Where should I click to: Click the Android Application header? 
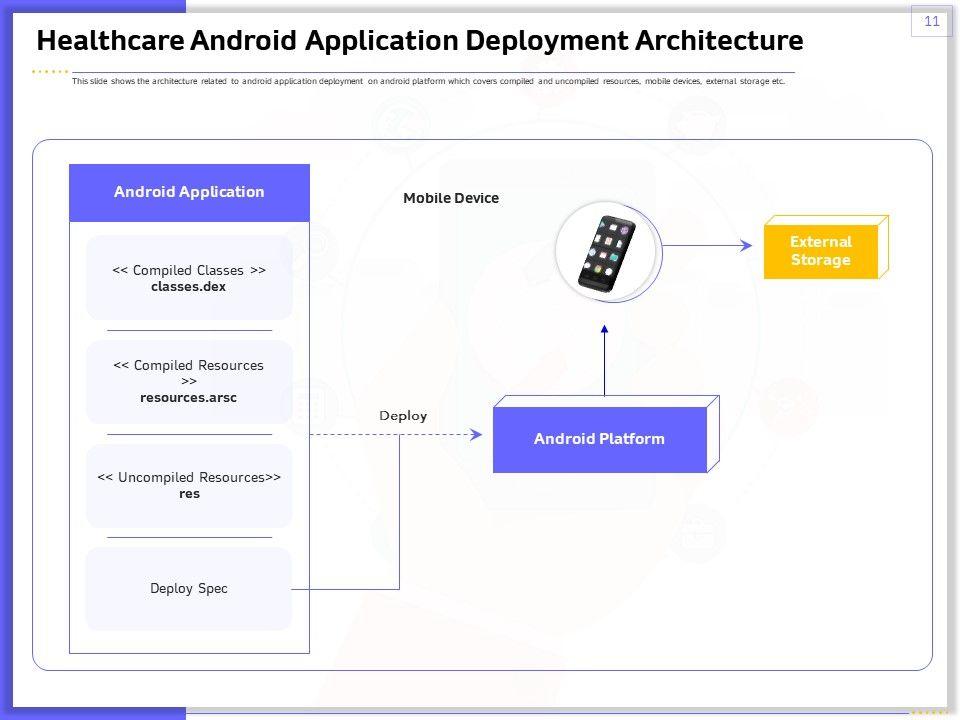189,192
